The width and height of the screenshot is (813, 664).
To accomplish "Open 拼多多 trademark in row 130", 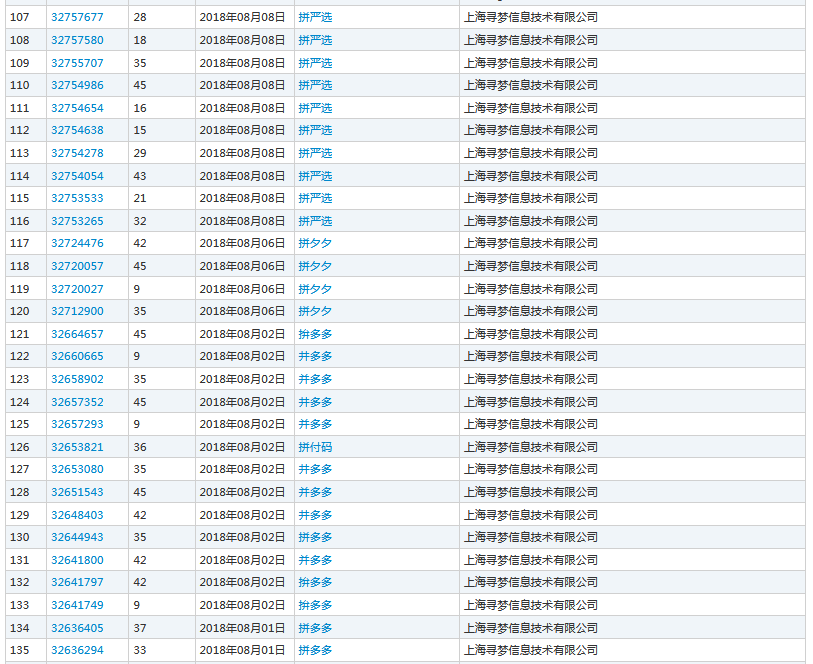I will coord(315,537).
